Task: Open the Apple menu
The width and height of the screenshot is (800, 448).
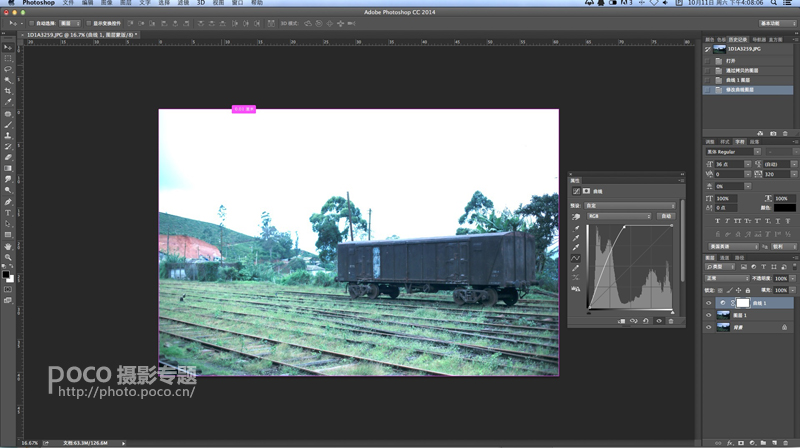Action: pos(11,3)
